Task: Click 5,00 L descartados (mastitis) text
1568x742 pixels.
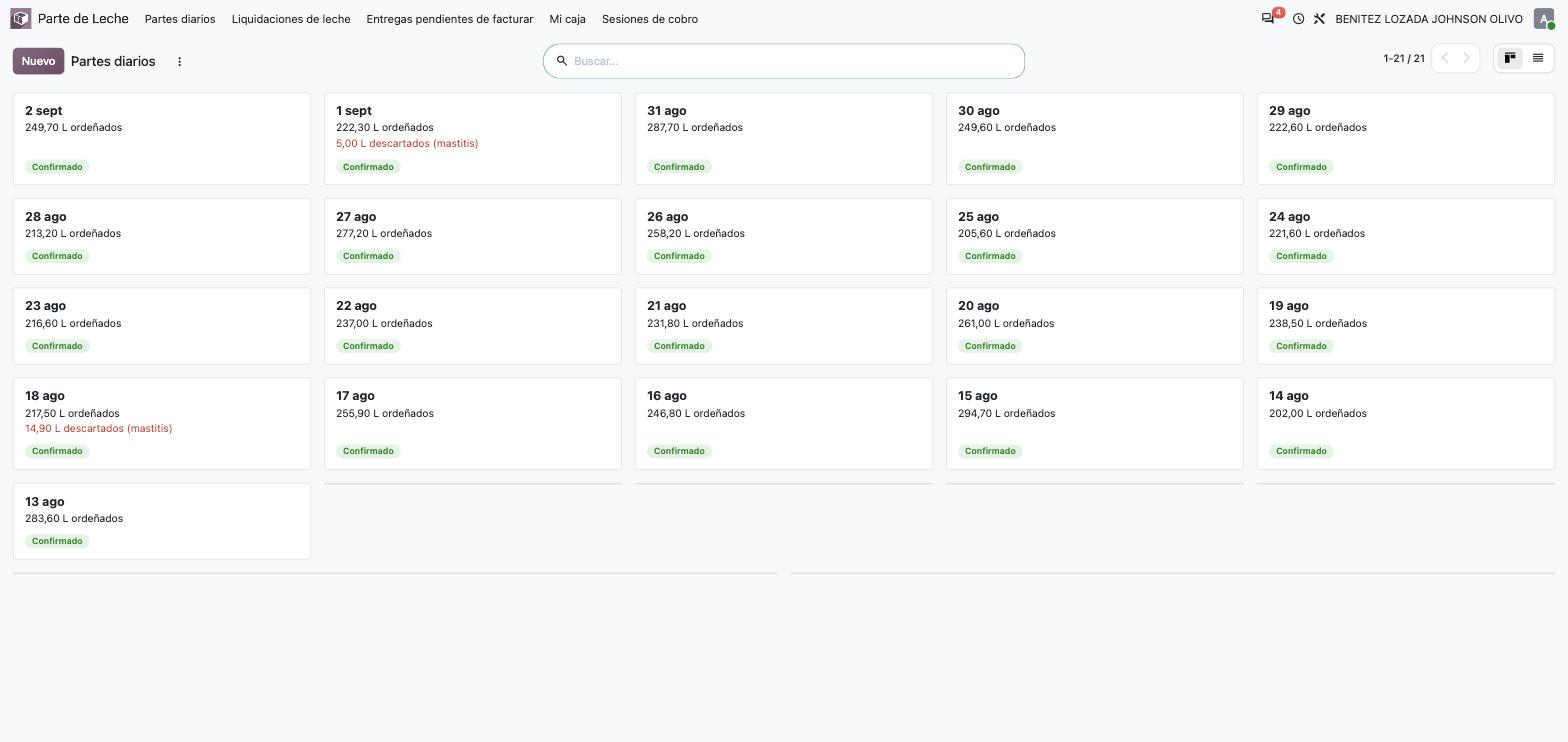Action: pos(407,143)
